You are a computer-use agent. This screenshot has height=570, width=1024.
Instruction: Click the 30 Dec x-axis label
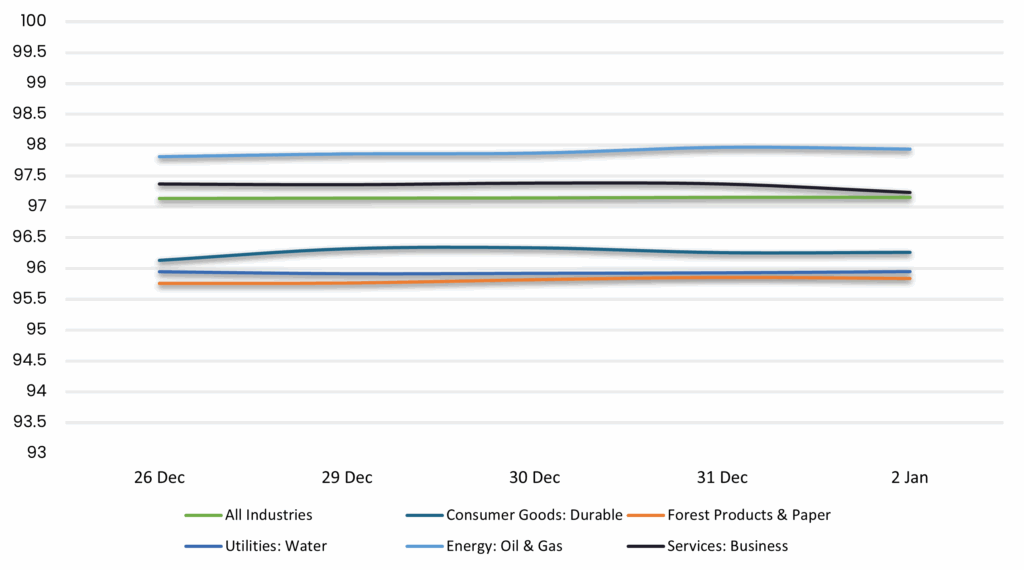point(534,478)
